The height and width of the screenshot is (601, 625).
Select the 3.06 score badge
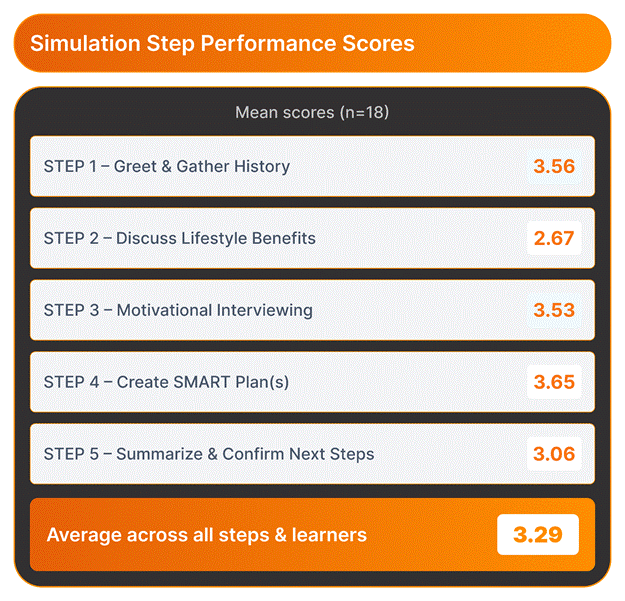click(554, 454)
